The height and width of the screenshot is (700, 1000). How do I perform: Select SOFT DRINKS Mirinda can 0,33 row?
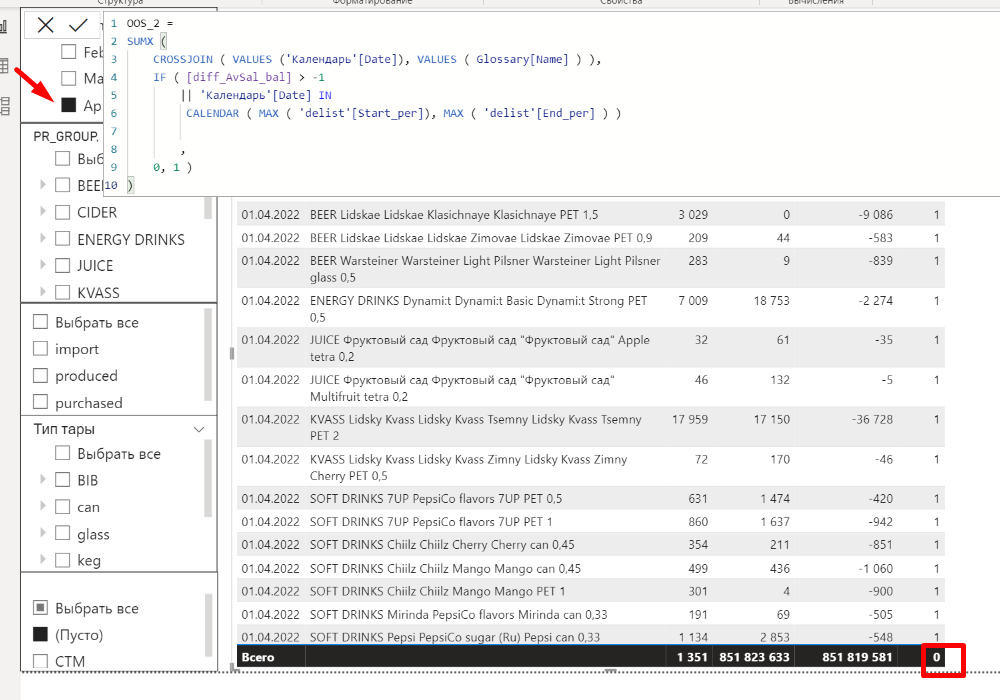[591, 614]
